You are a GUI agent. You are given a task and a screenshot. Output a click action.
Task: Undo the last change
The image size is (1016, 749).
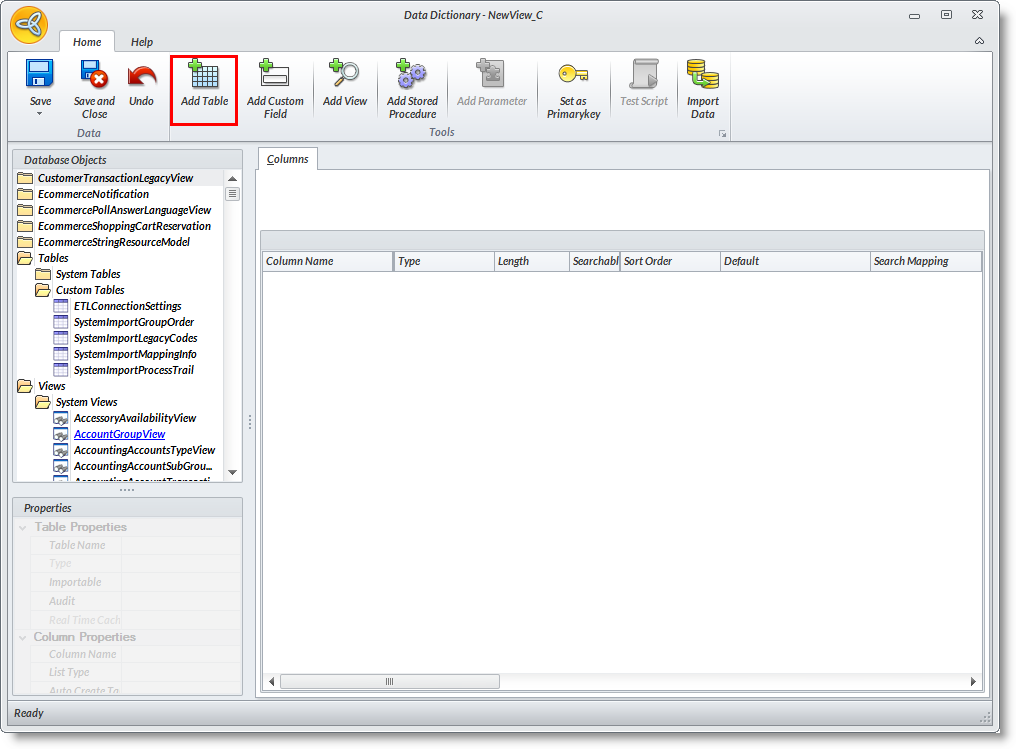tap(142, 76)
